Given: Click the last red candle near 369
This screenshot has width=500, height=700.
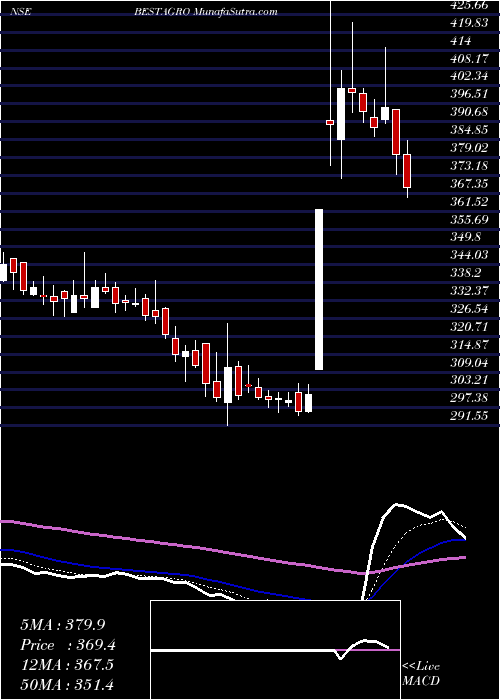Looking at the screenshot, I should 407,171.
